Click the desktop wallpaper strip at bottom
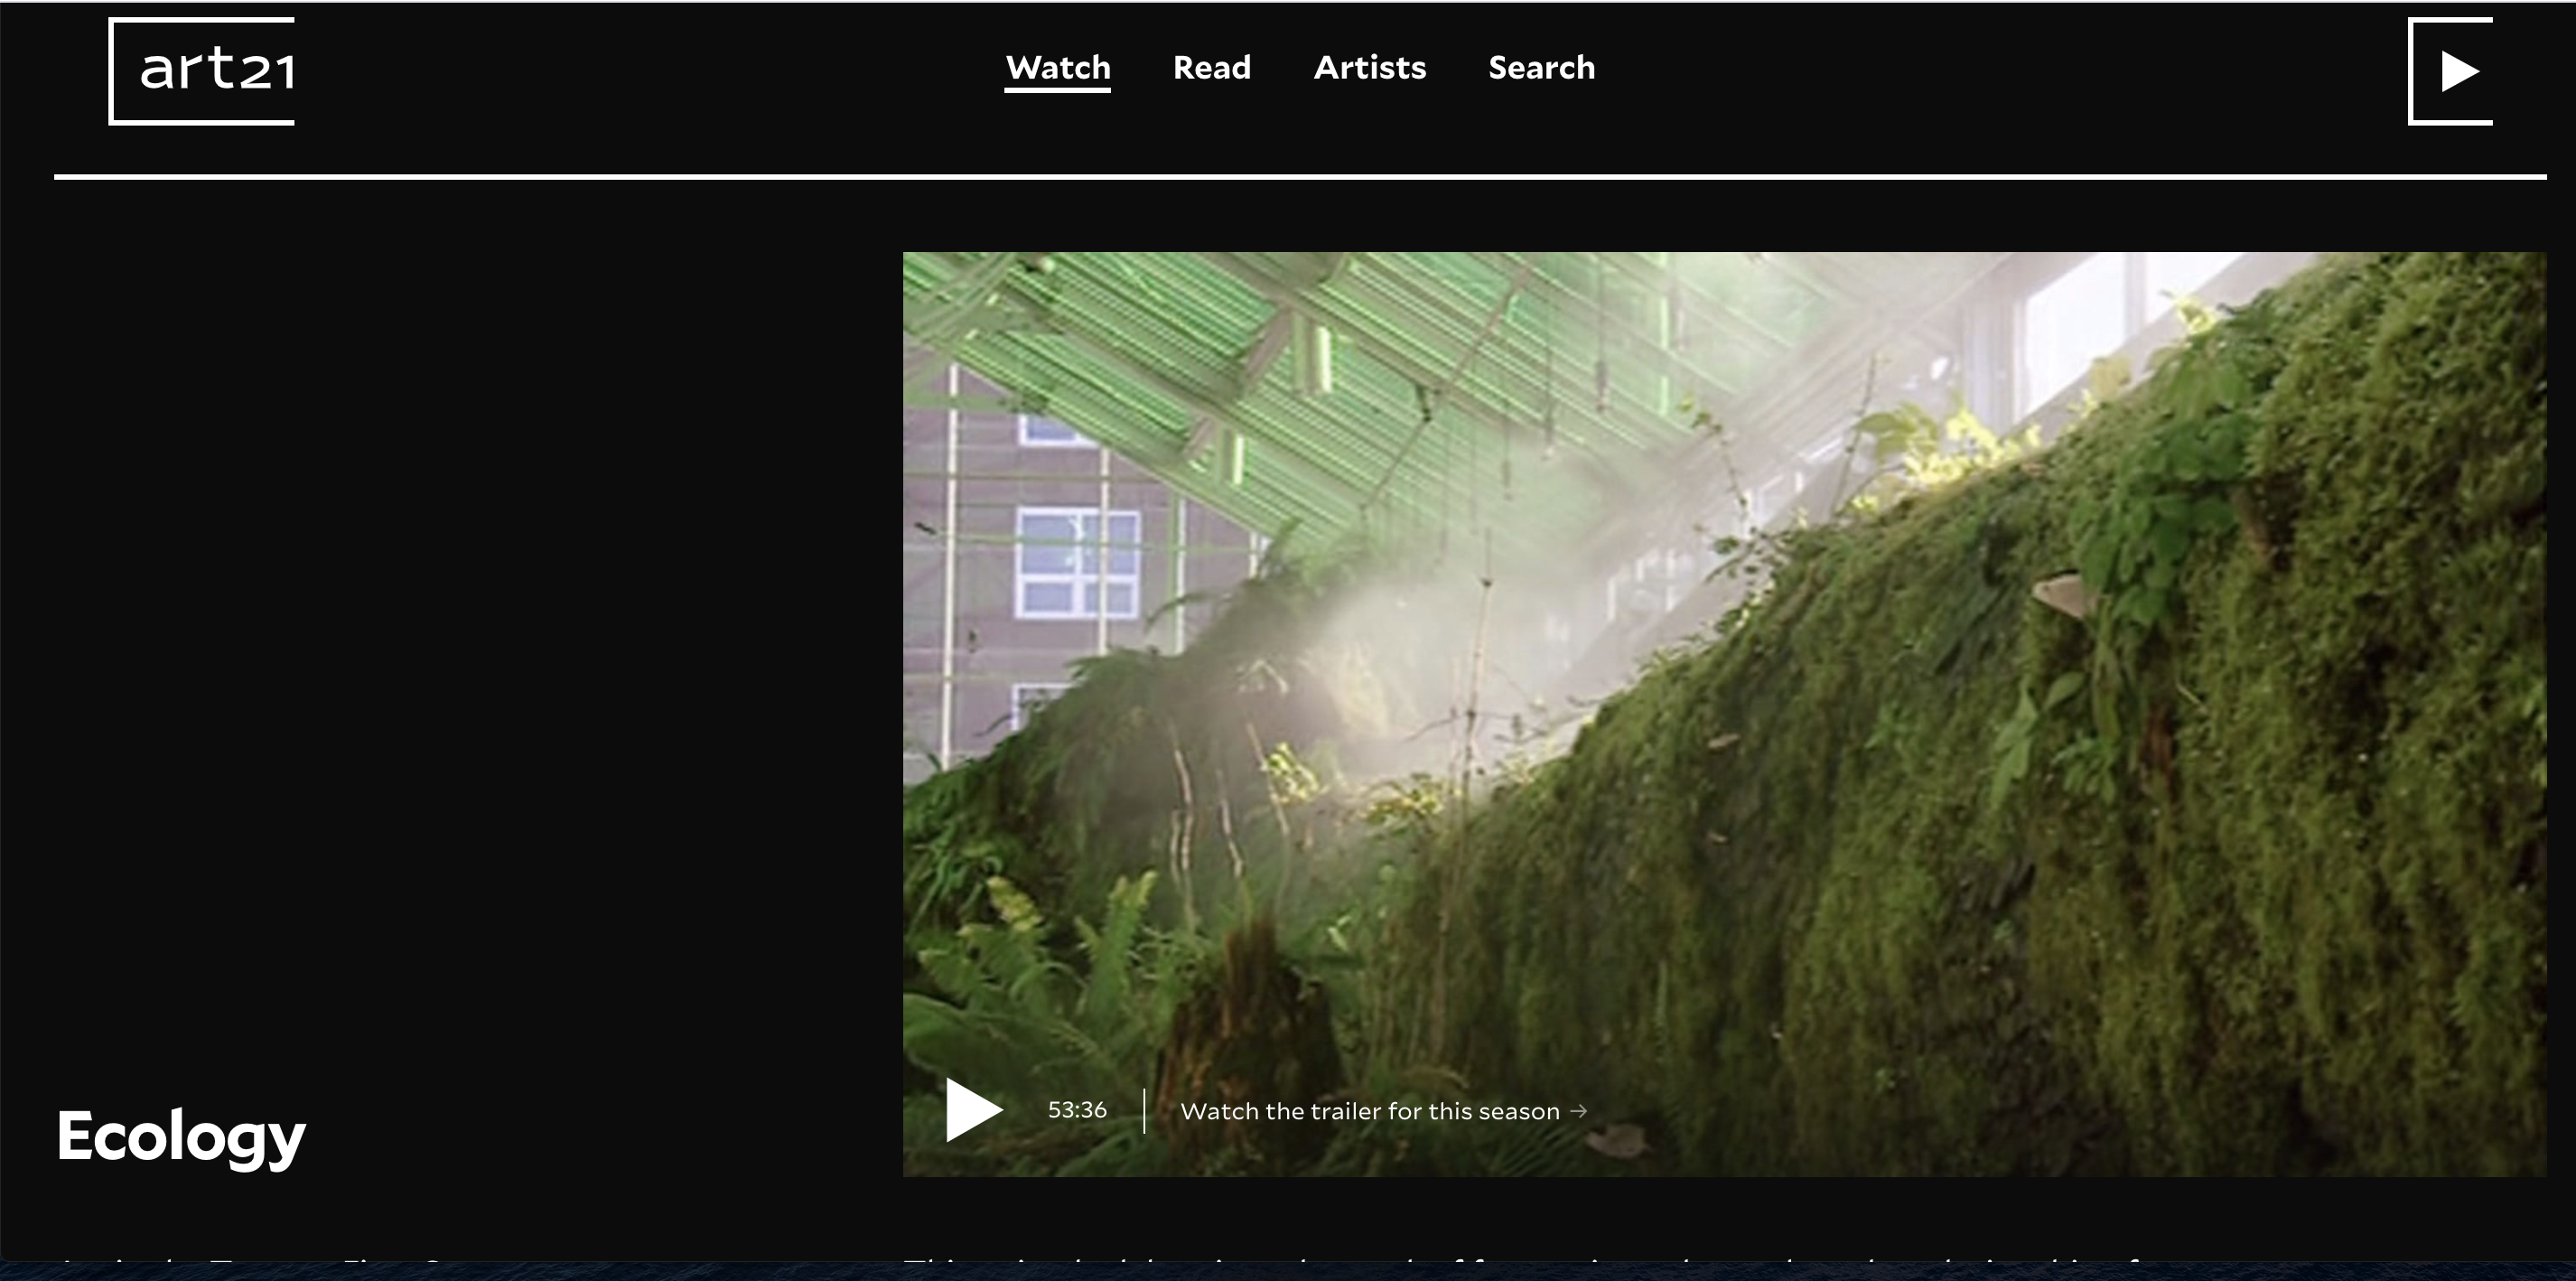 tap(1288, 1273)
